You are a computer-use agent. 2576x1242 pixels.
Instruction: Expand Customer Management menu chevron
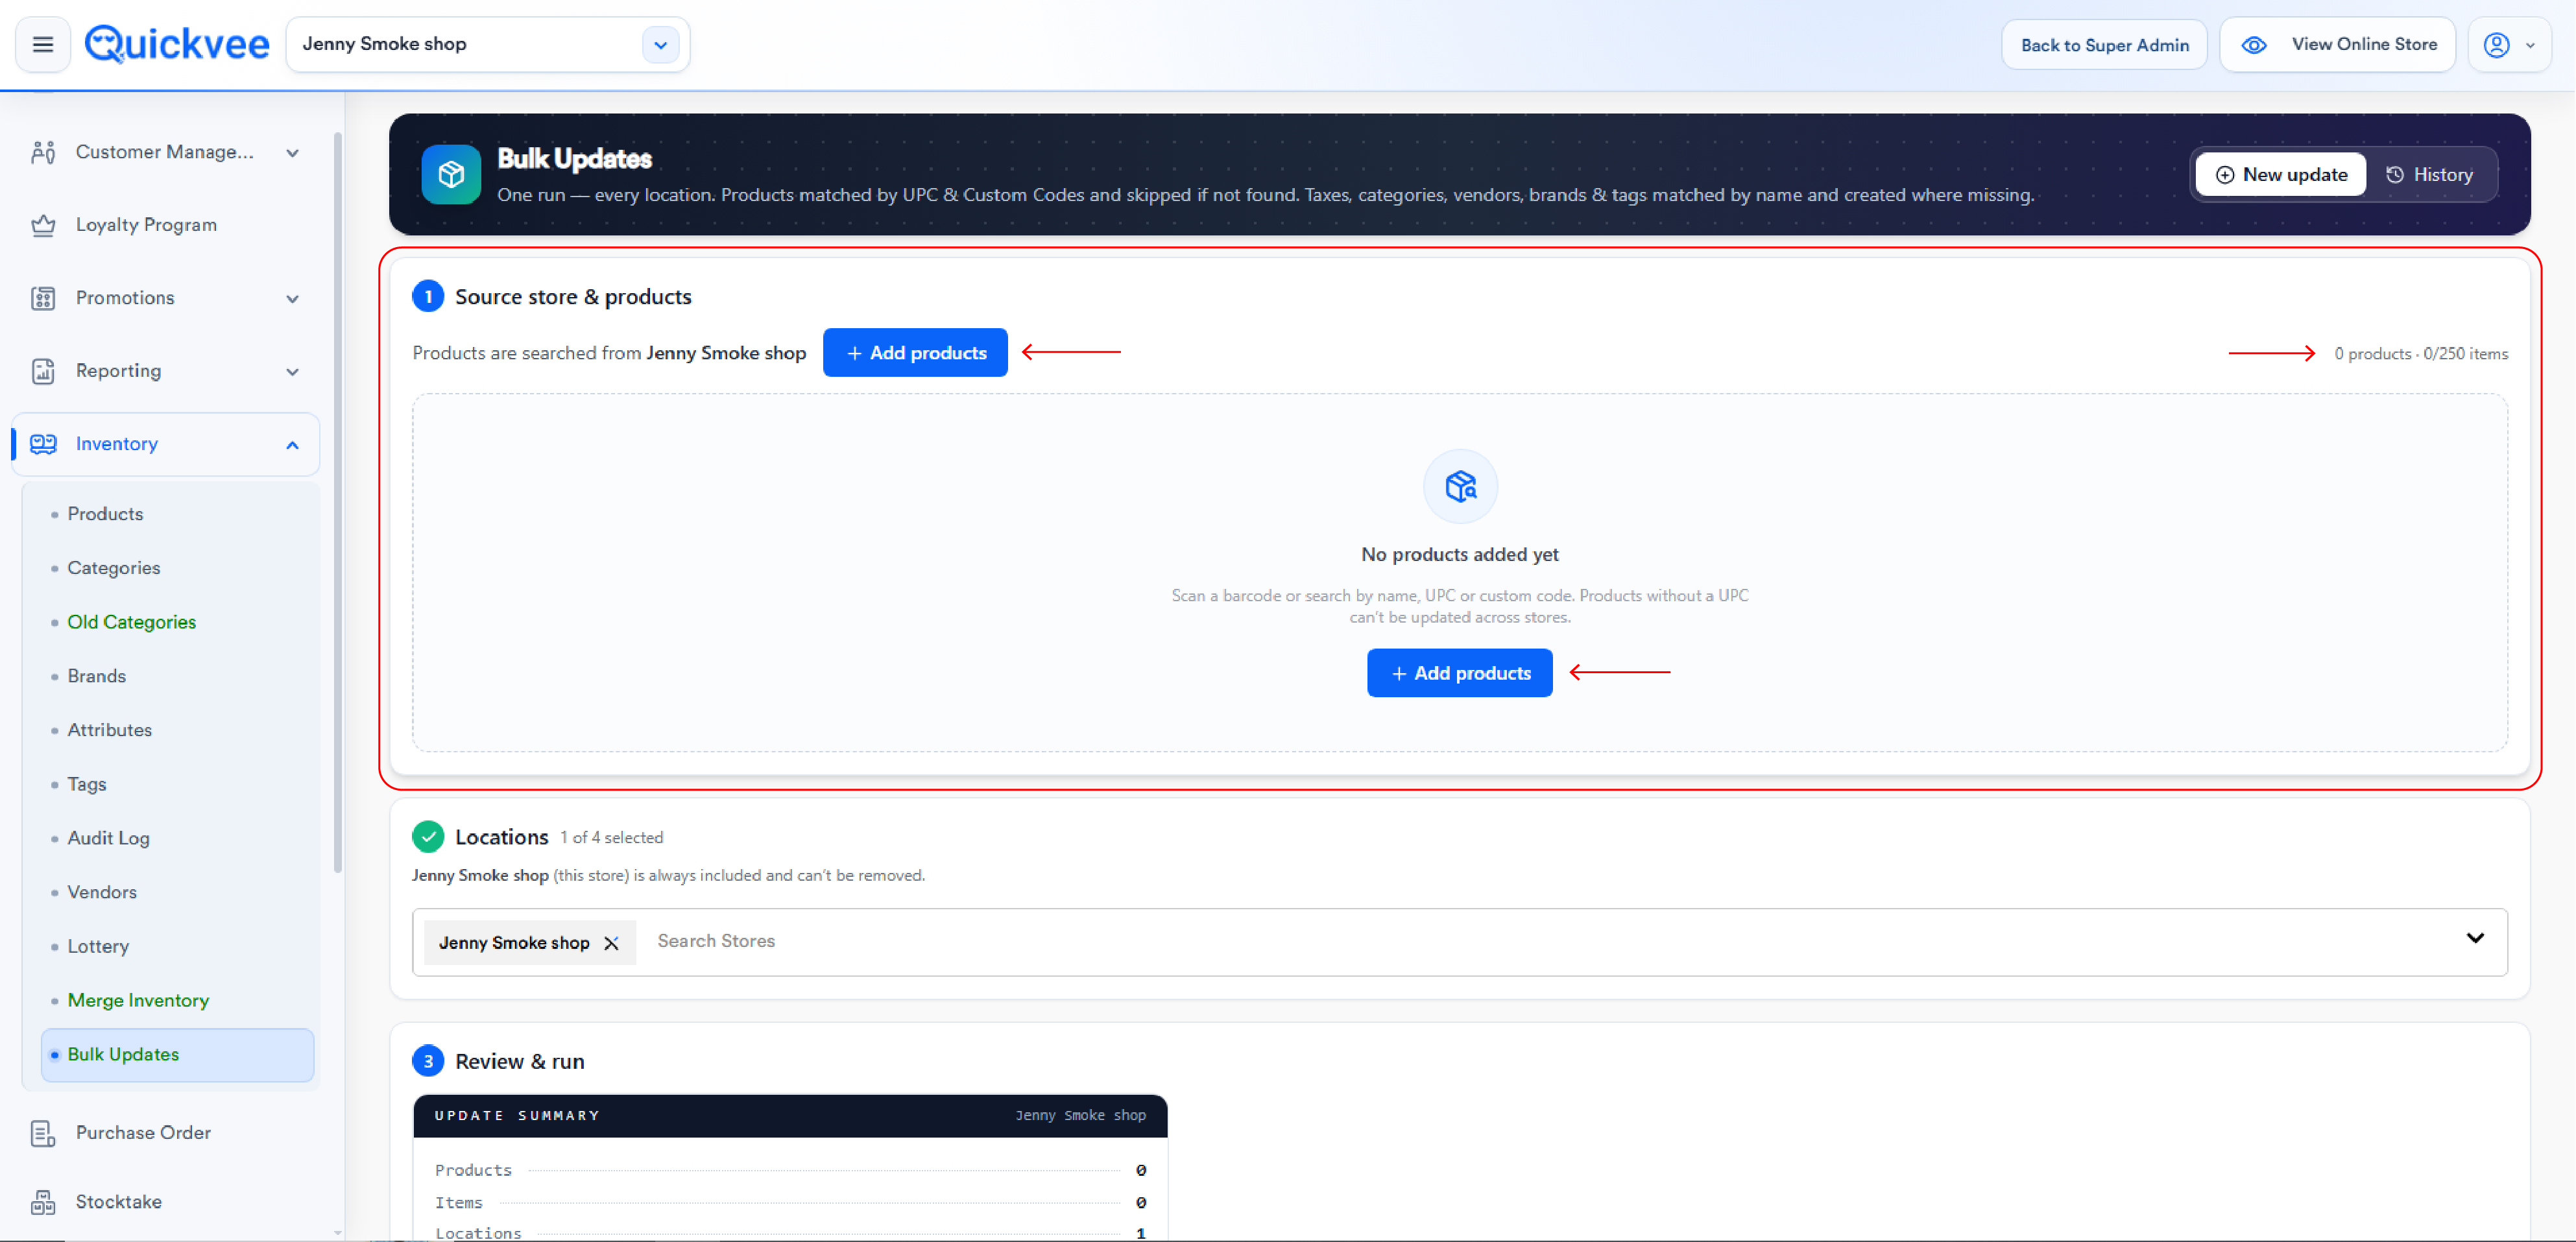[292, 153]
